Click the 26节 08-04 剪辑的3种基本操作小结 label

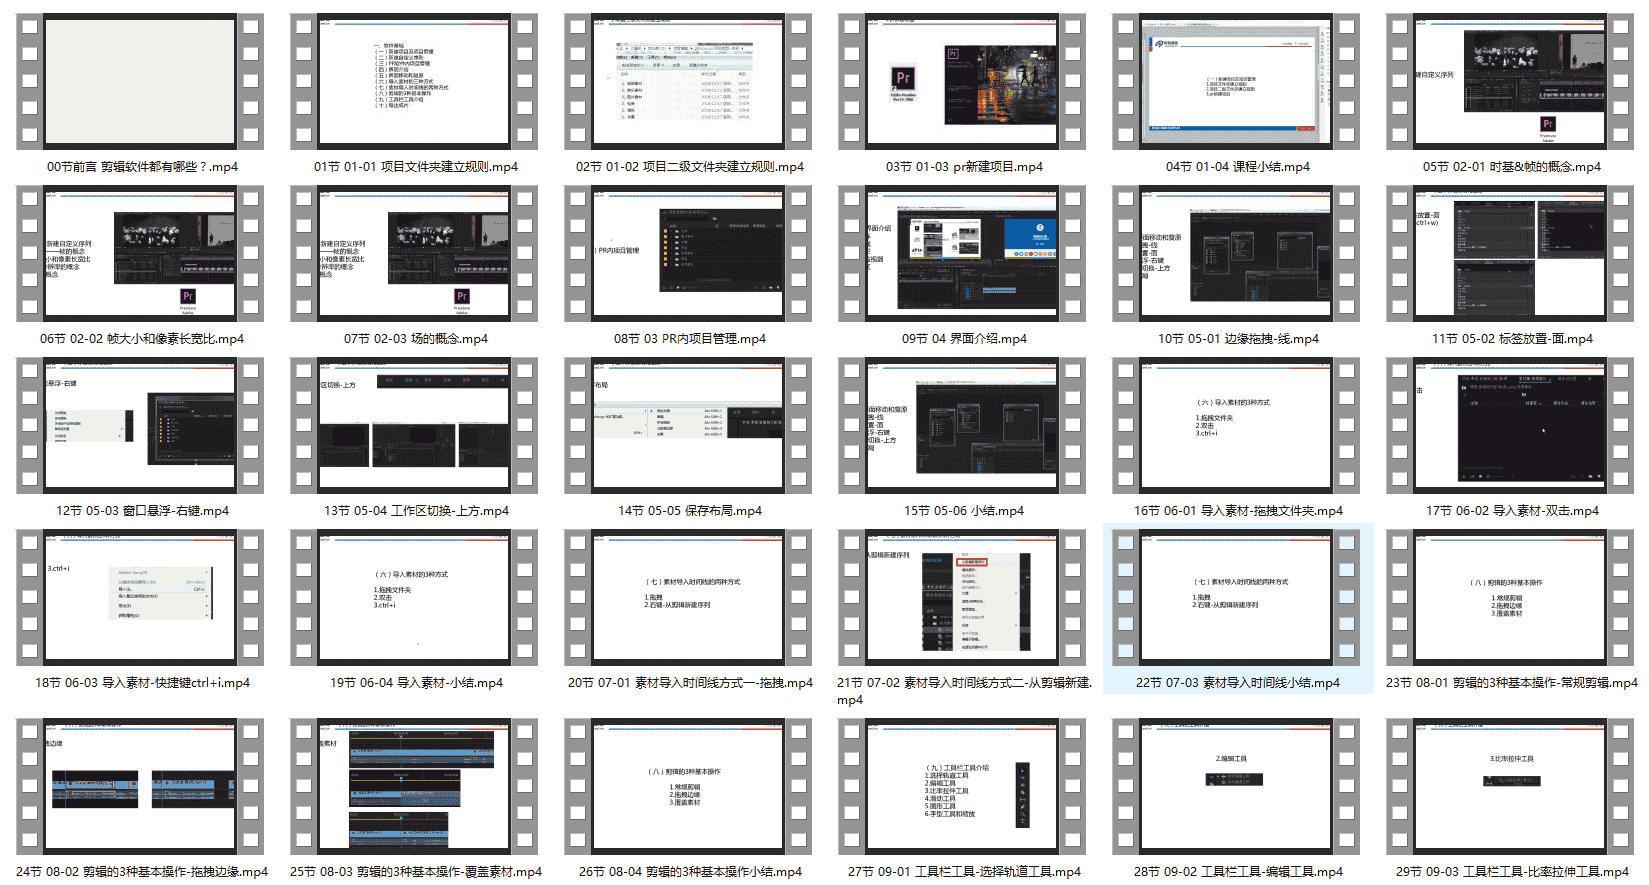(690, 872)
